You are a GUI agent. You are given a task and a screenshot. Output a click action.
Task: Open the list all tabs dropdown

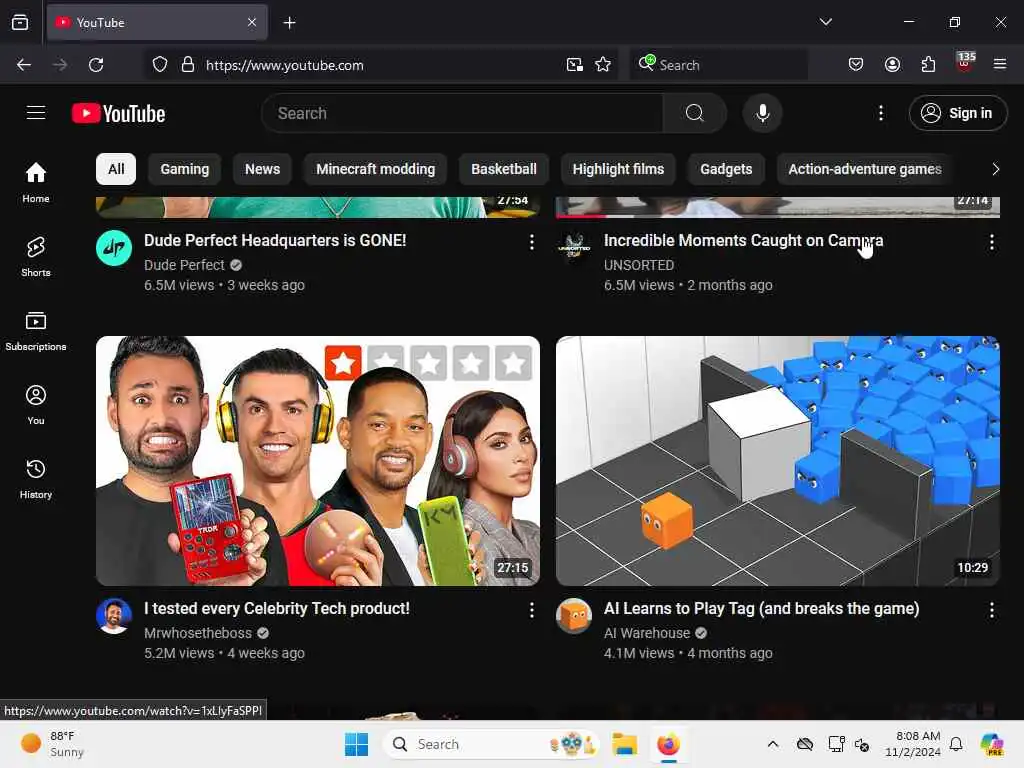tap(825, 22)
